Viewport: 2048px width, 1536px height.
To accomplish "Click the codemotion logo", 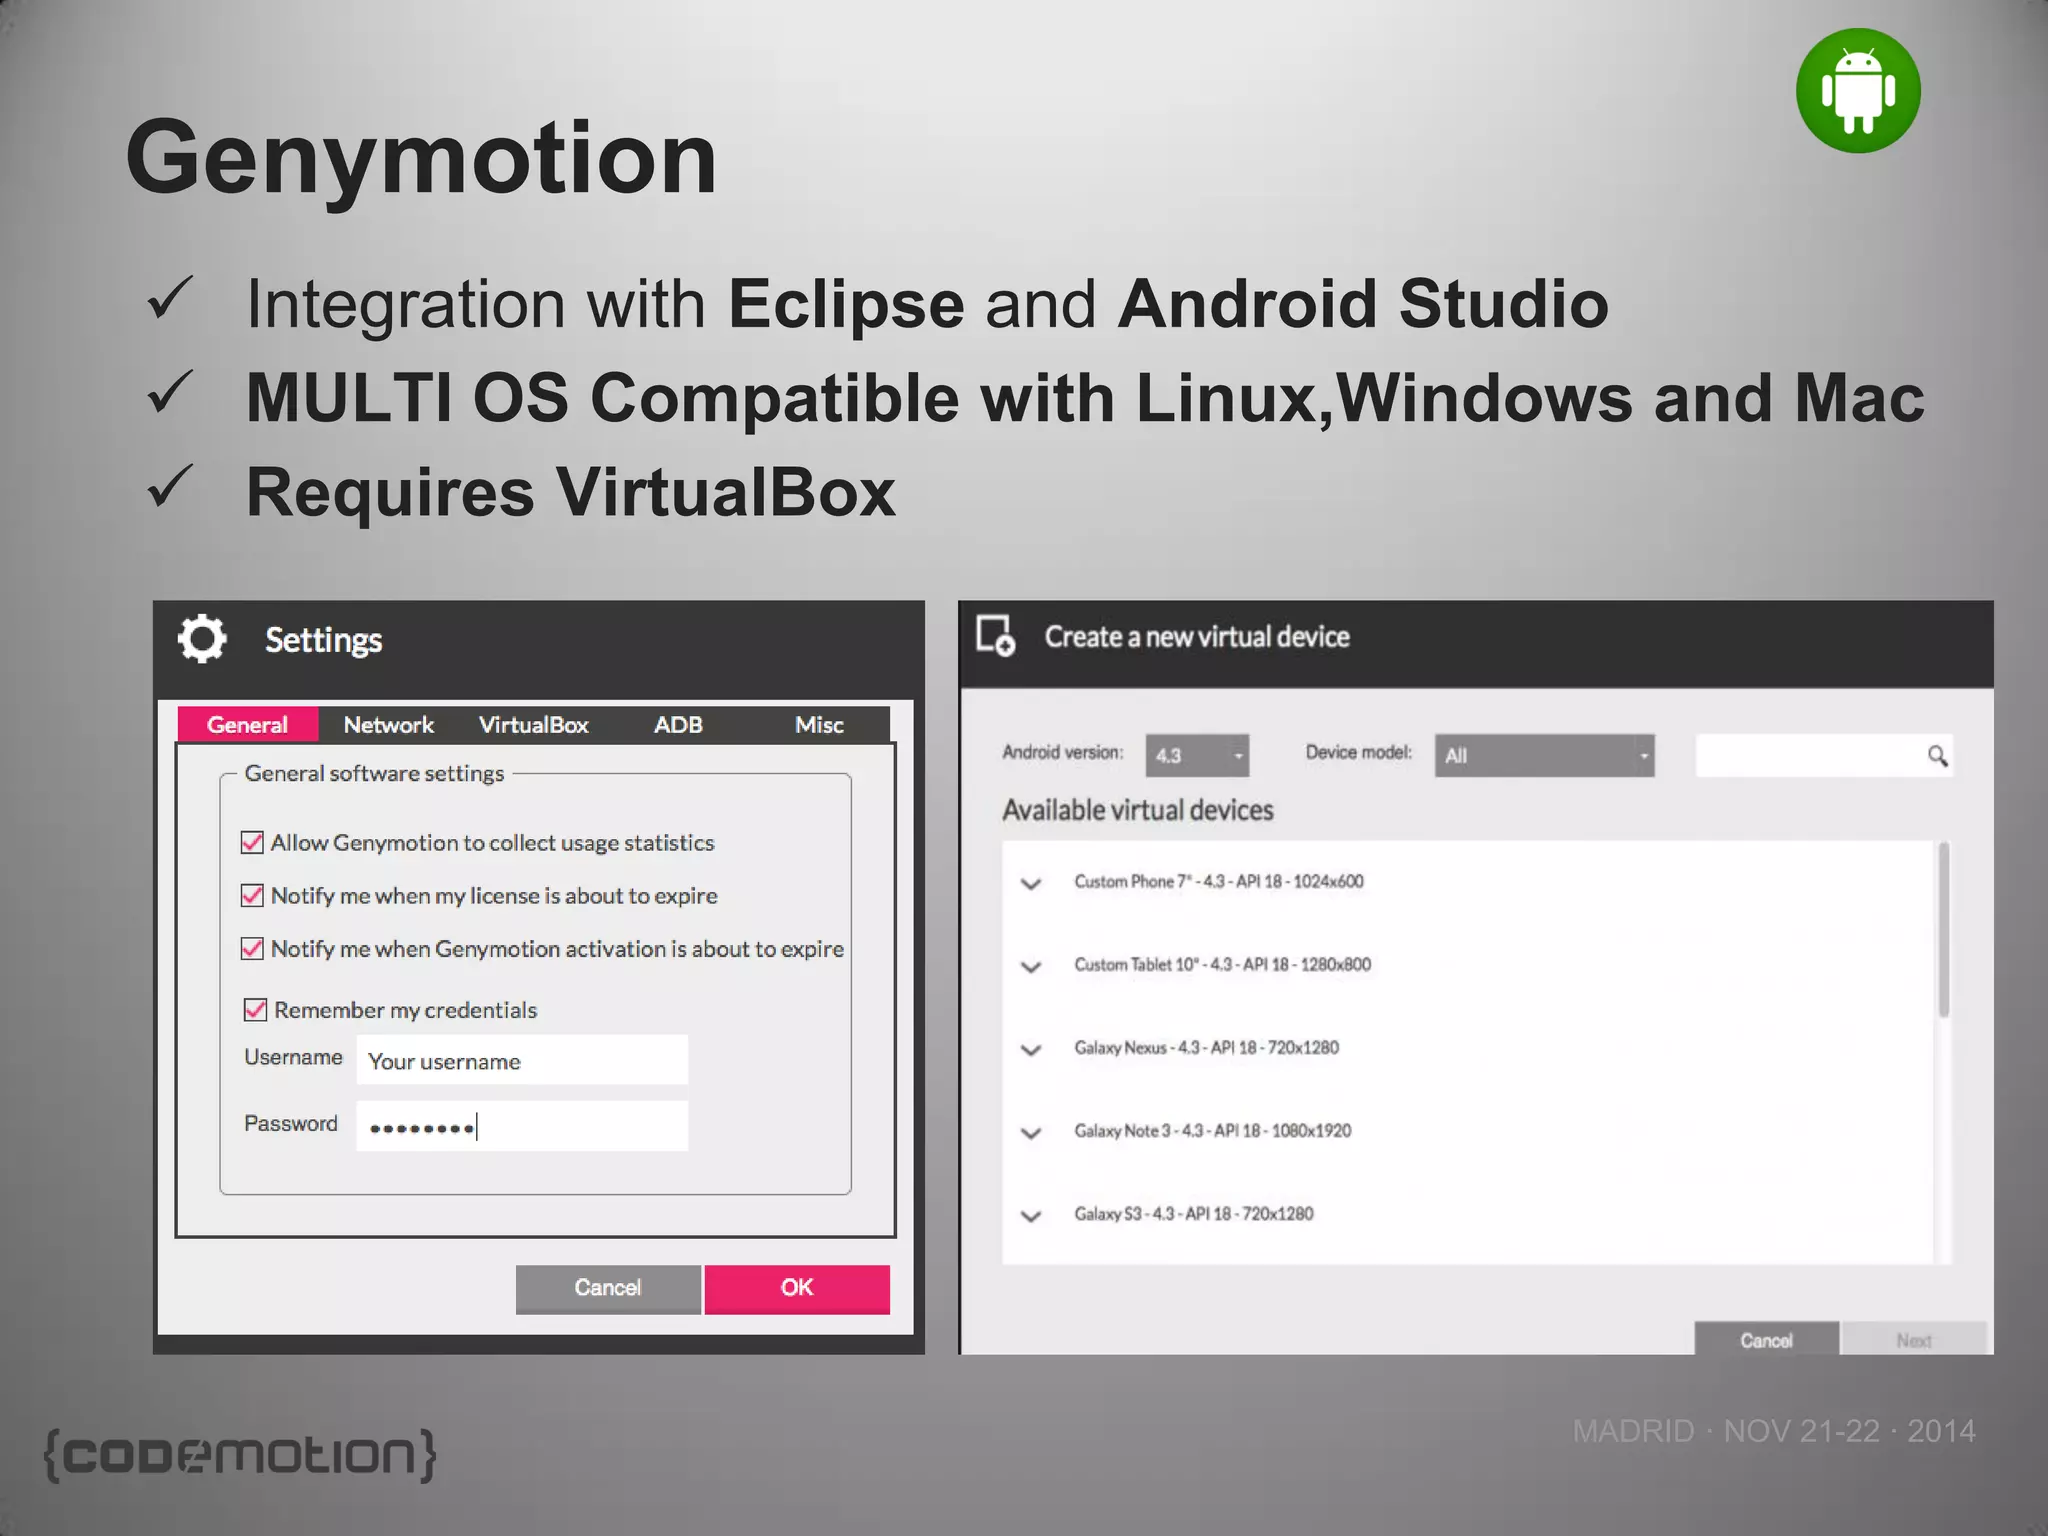I will pos(240,1454).
